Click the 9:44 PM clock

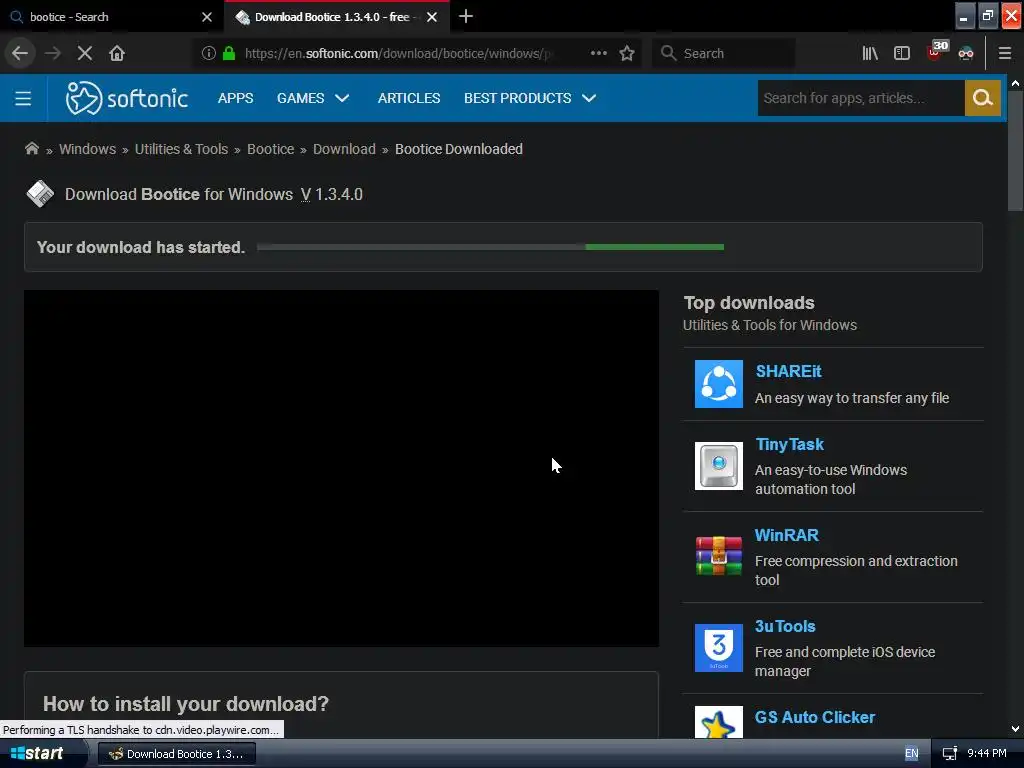coord(987,754)
